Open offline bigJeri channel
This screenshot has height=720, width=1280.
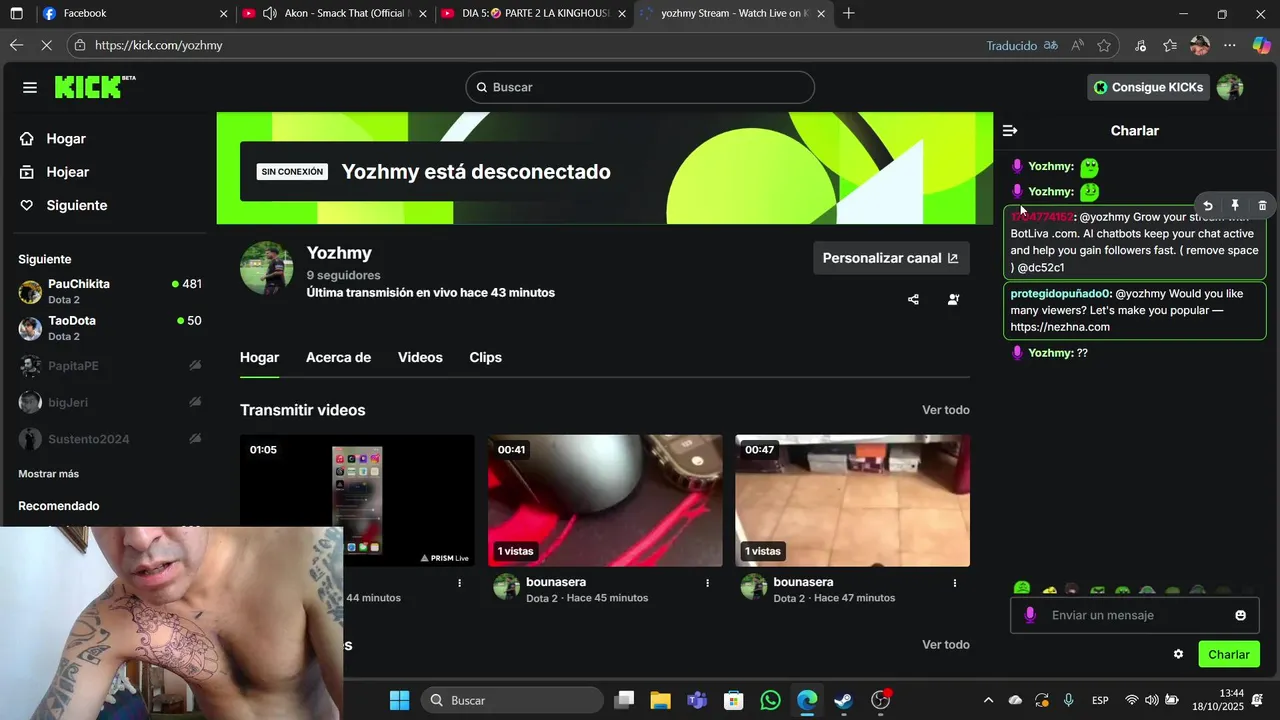point(110,402)
